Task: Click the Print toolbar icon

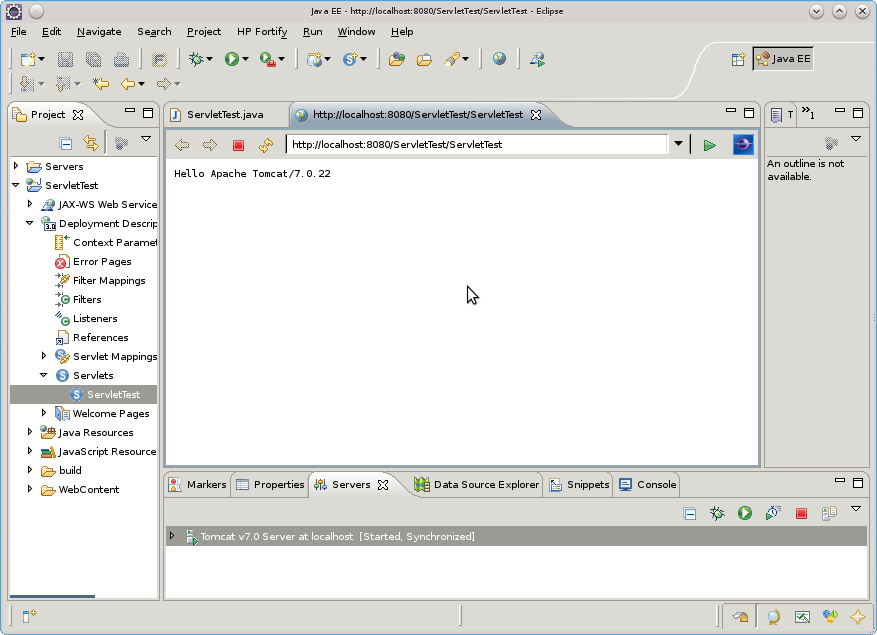Action: tap(121, 59)
